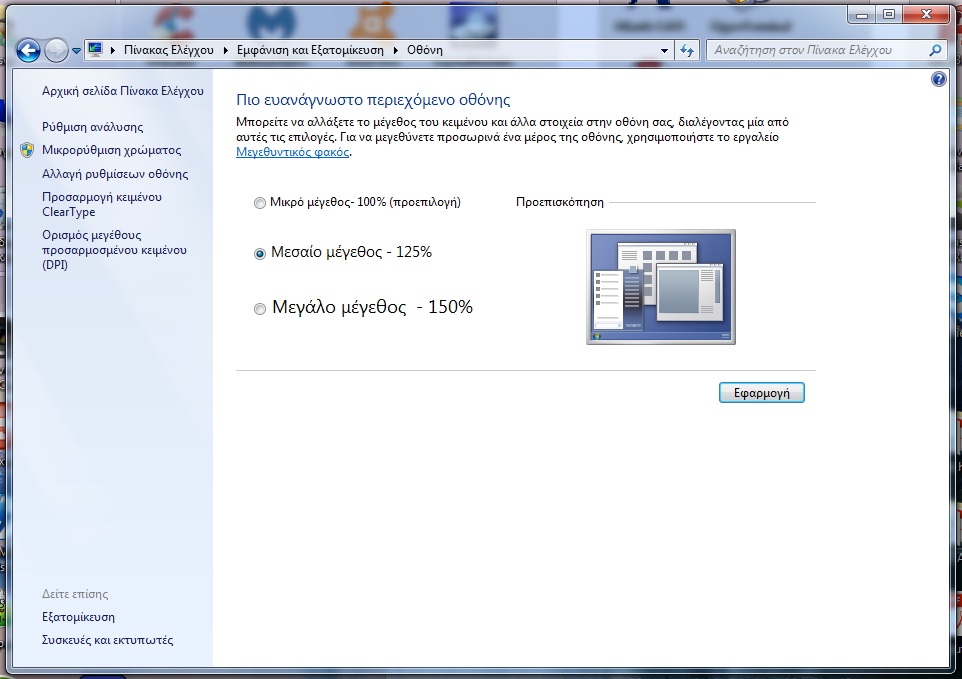Image resolution: width=962 pixels, height=679 pixels.
Task: Select Μικρό μέγεθος 100% radio button
Action: [x=260, y=203]
